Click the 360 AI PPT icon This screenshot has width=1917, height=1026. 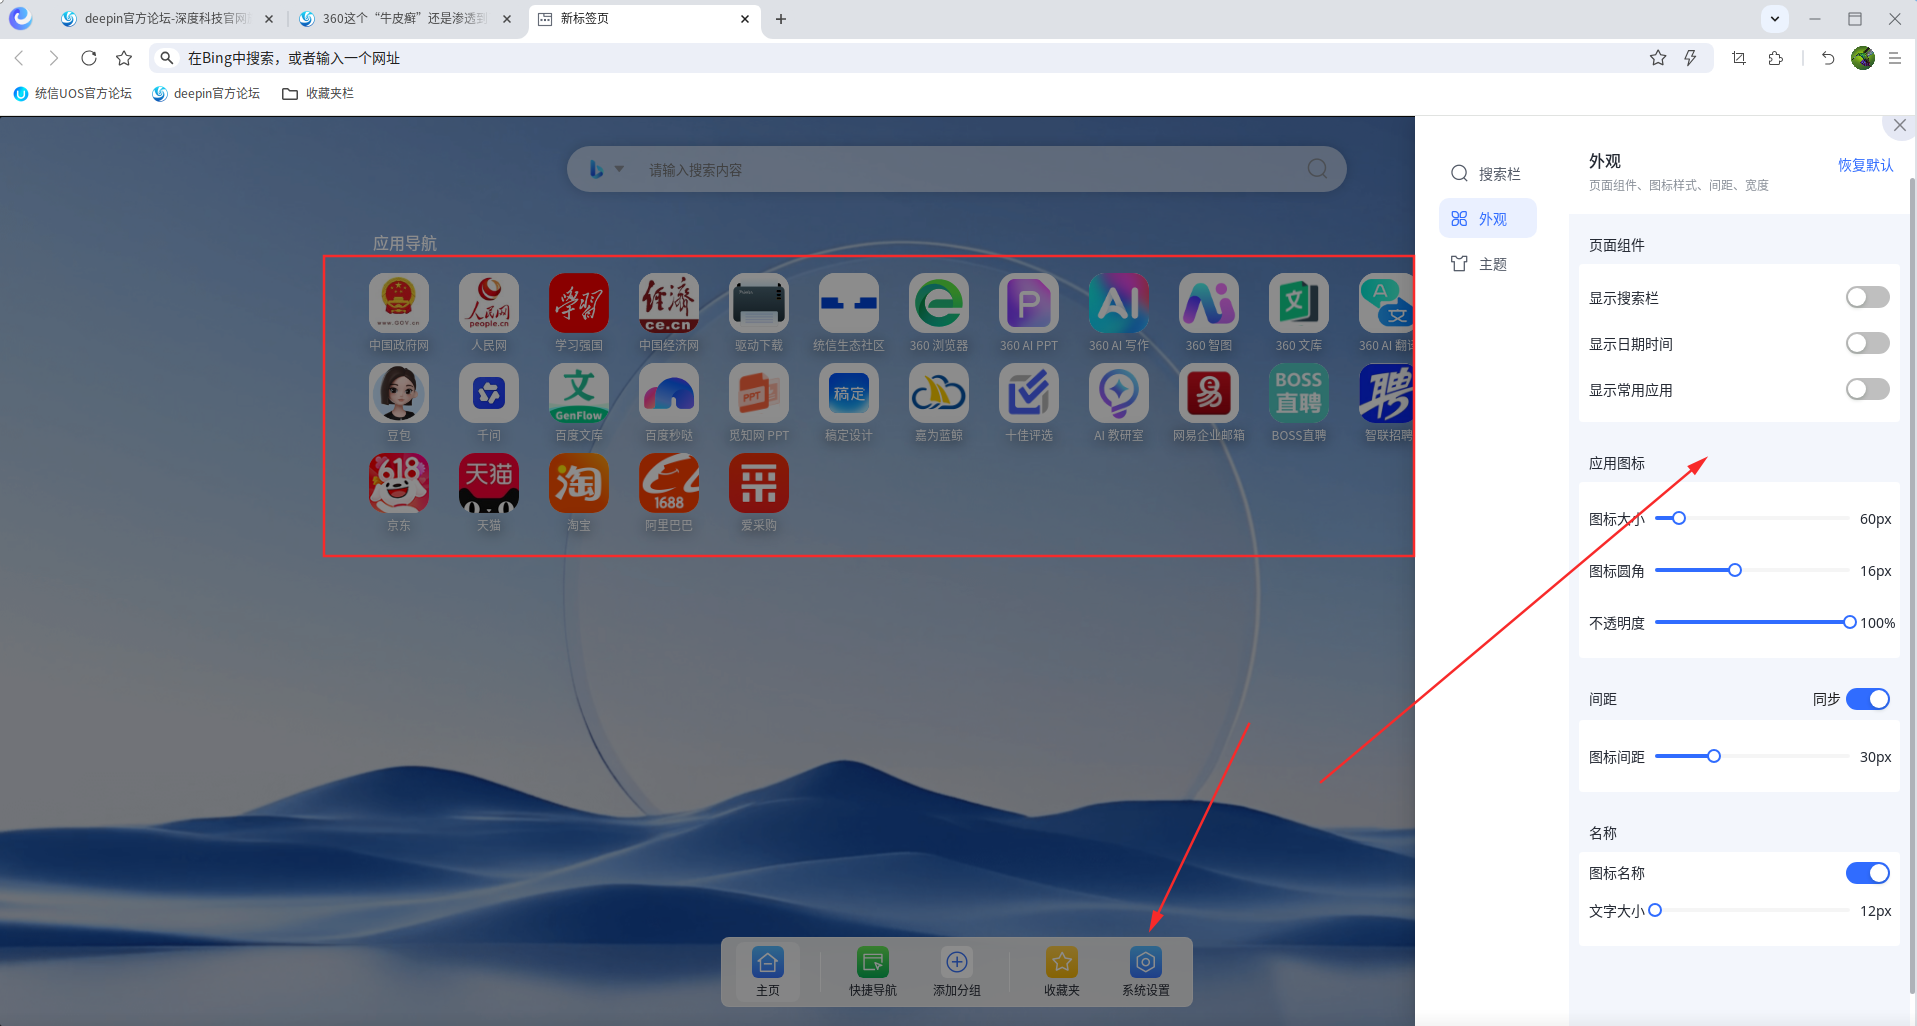tap(1029, 303)
